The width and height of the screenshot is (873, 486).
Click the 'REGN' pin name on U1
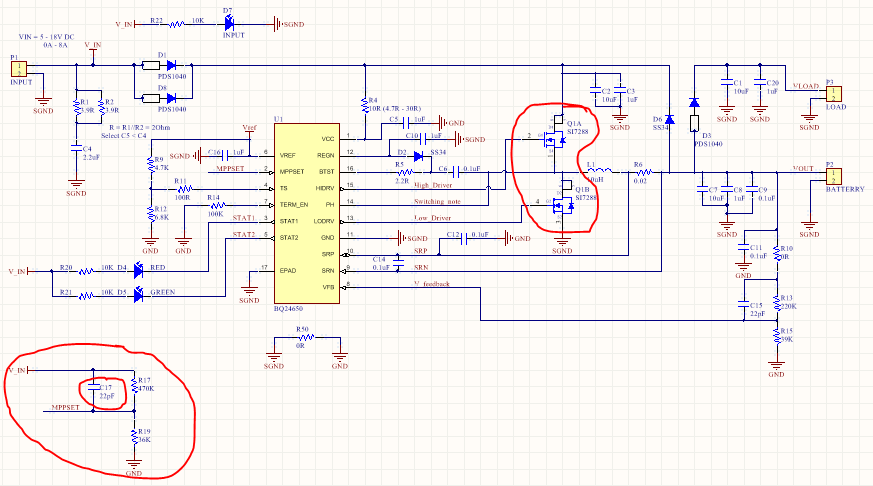(x=326, y=155)
